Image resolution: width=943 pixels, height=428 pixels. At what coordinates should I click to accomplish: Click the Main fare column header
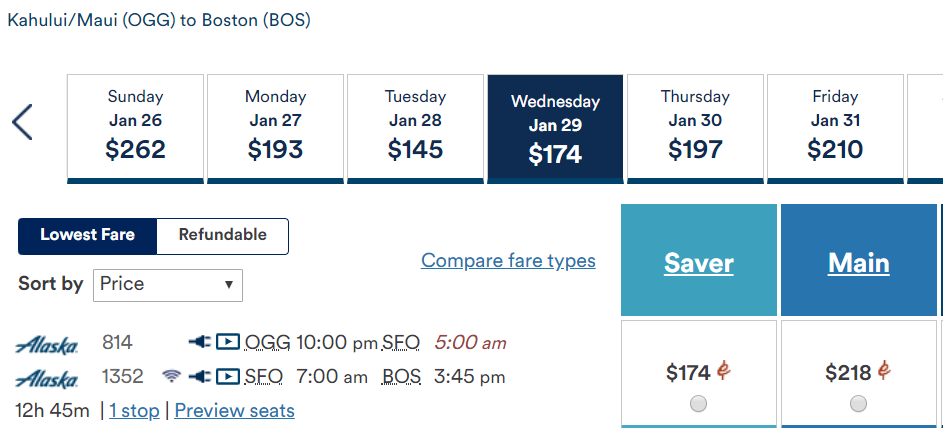click(859, 263)
